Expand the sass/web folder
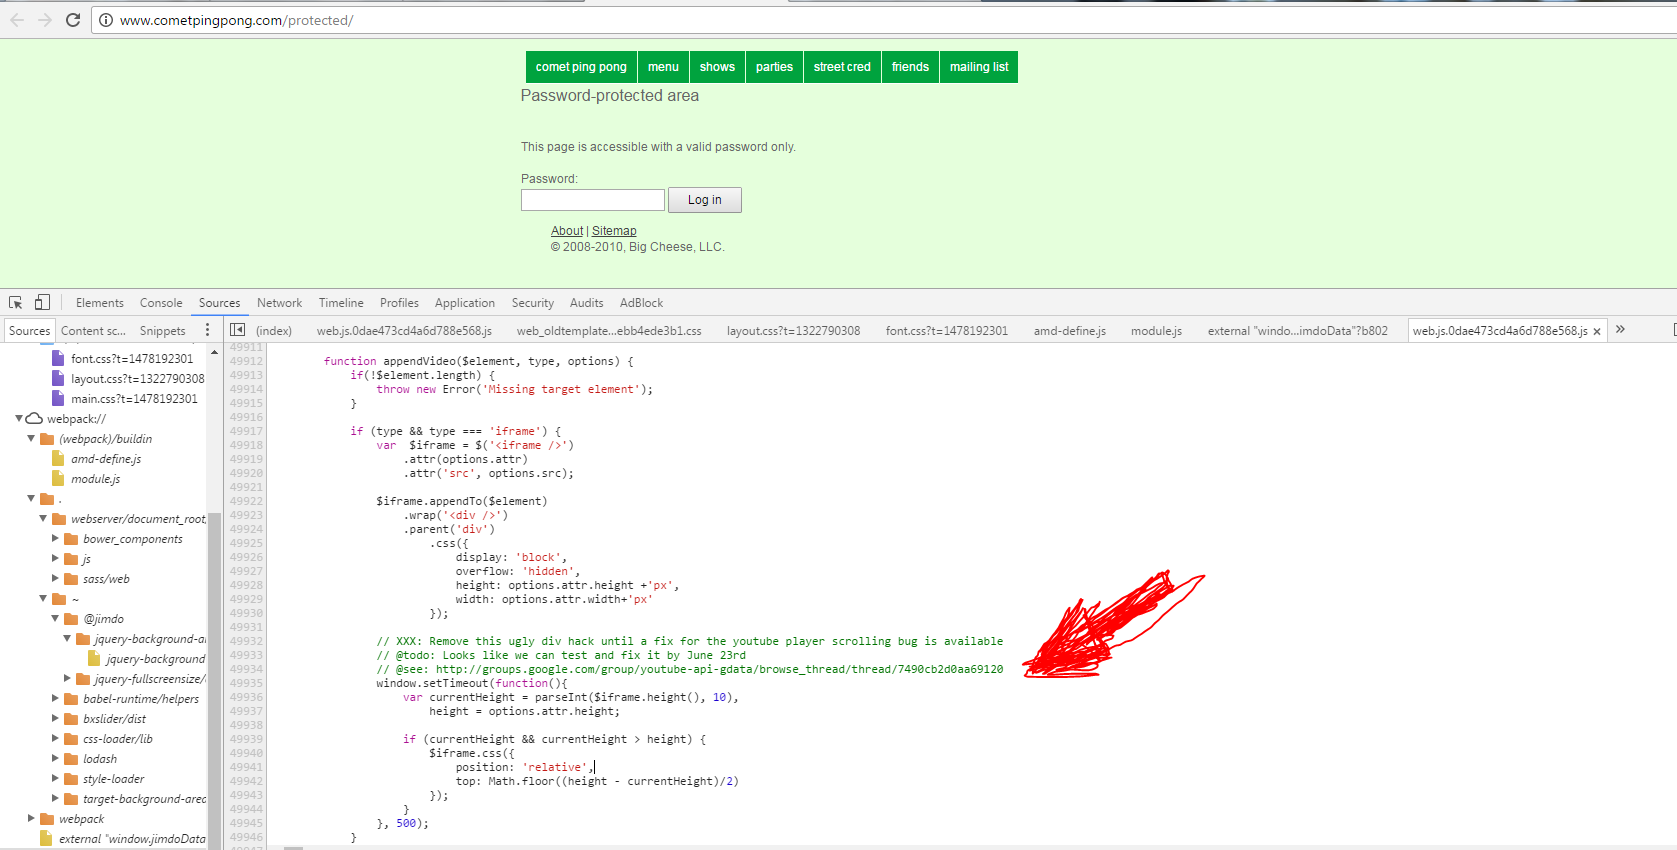The image size is (1677, 850). tap(55, 578)
